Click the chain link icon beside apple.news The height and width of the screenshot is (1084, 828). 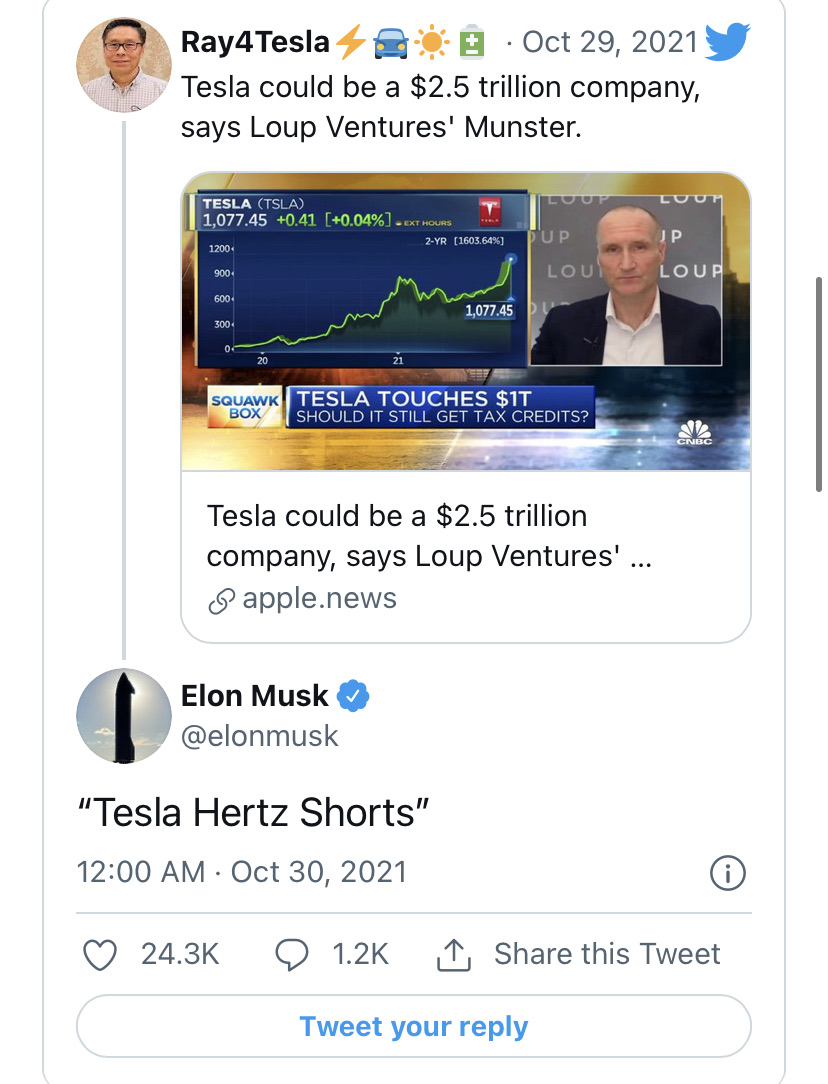220,600
